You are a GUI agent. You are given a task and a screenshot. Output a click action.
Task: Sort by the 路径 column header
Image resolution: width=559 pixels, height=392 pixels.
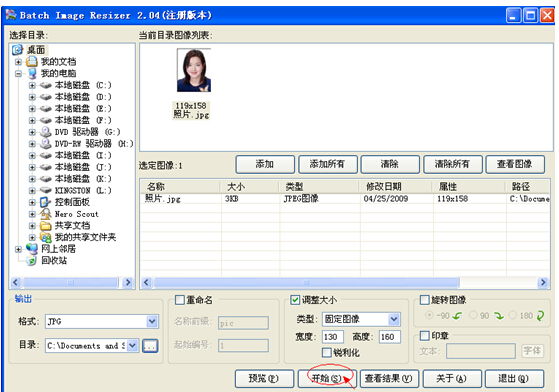(x=528, y=186)
